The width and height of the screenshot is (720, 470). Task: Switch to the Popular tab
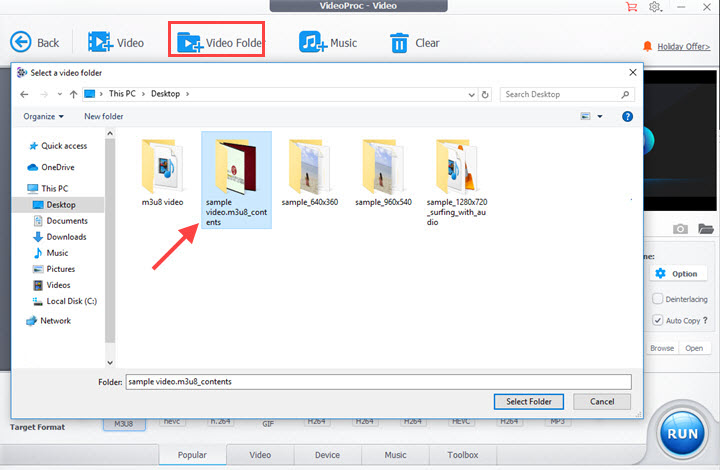pos(192,455)
